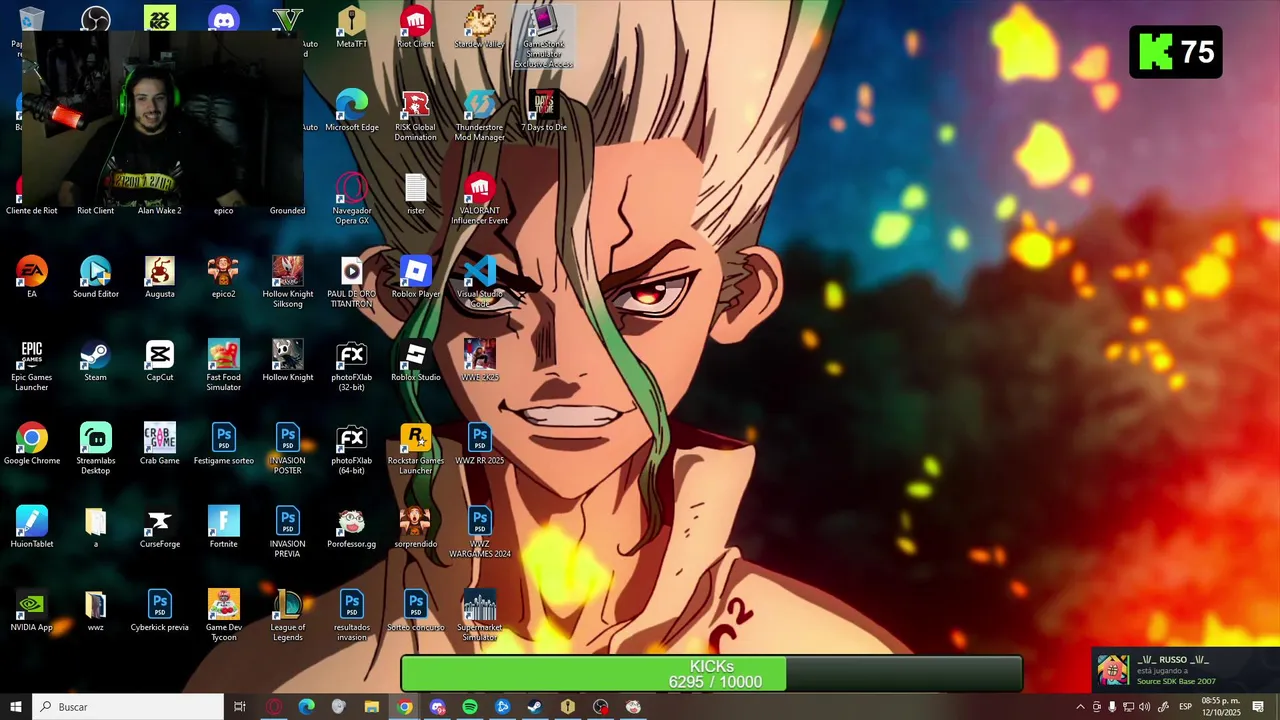The height and width of the screenshot is (720, 1280).
Task: Open the Windows Start menu
Action: click(16, 707)
